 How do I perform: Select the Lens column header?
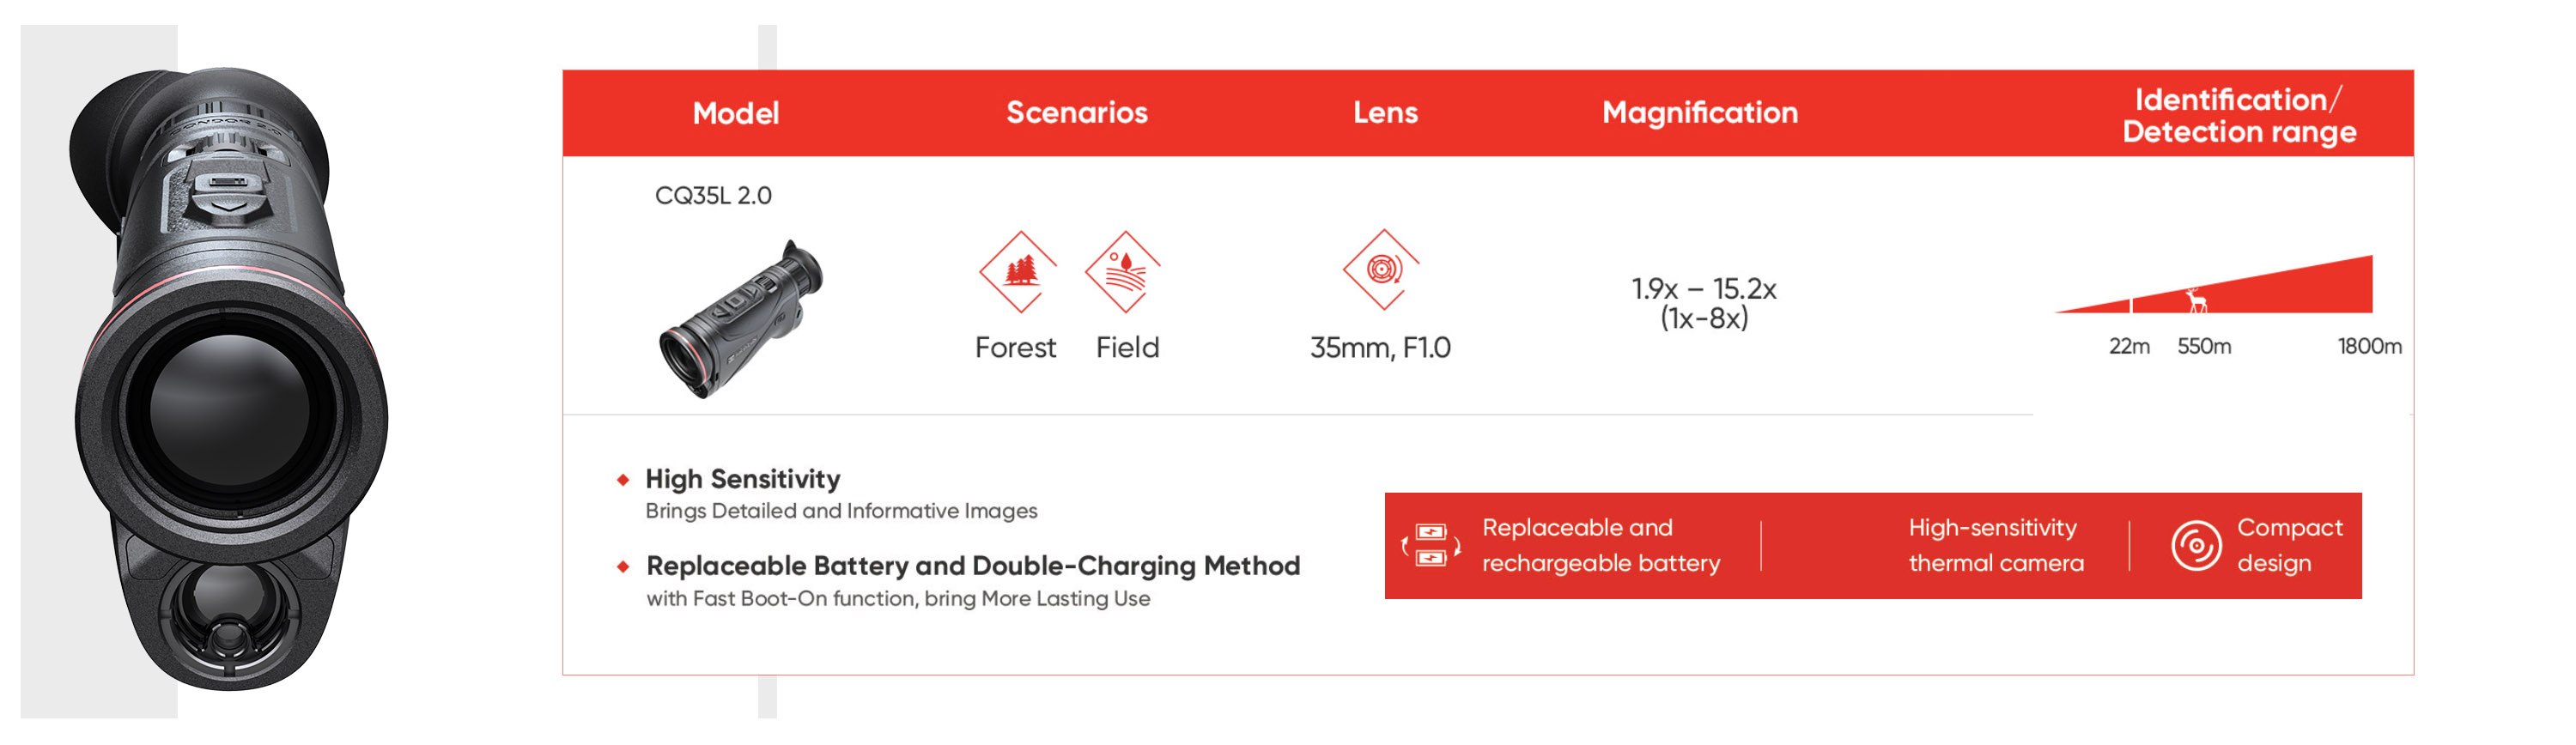[x=1385, y=112]
